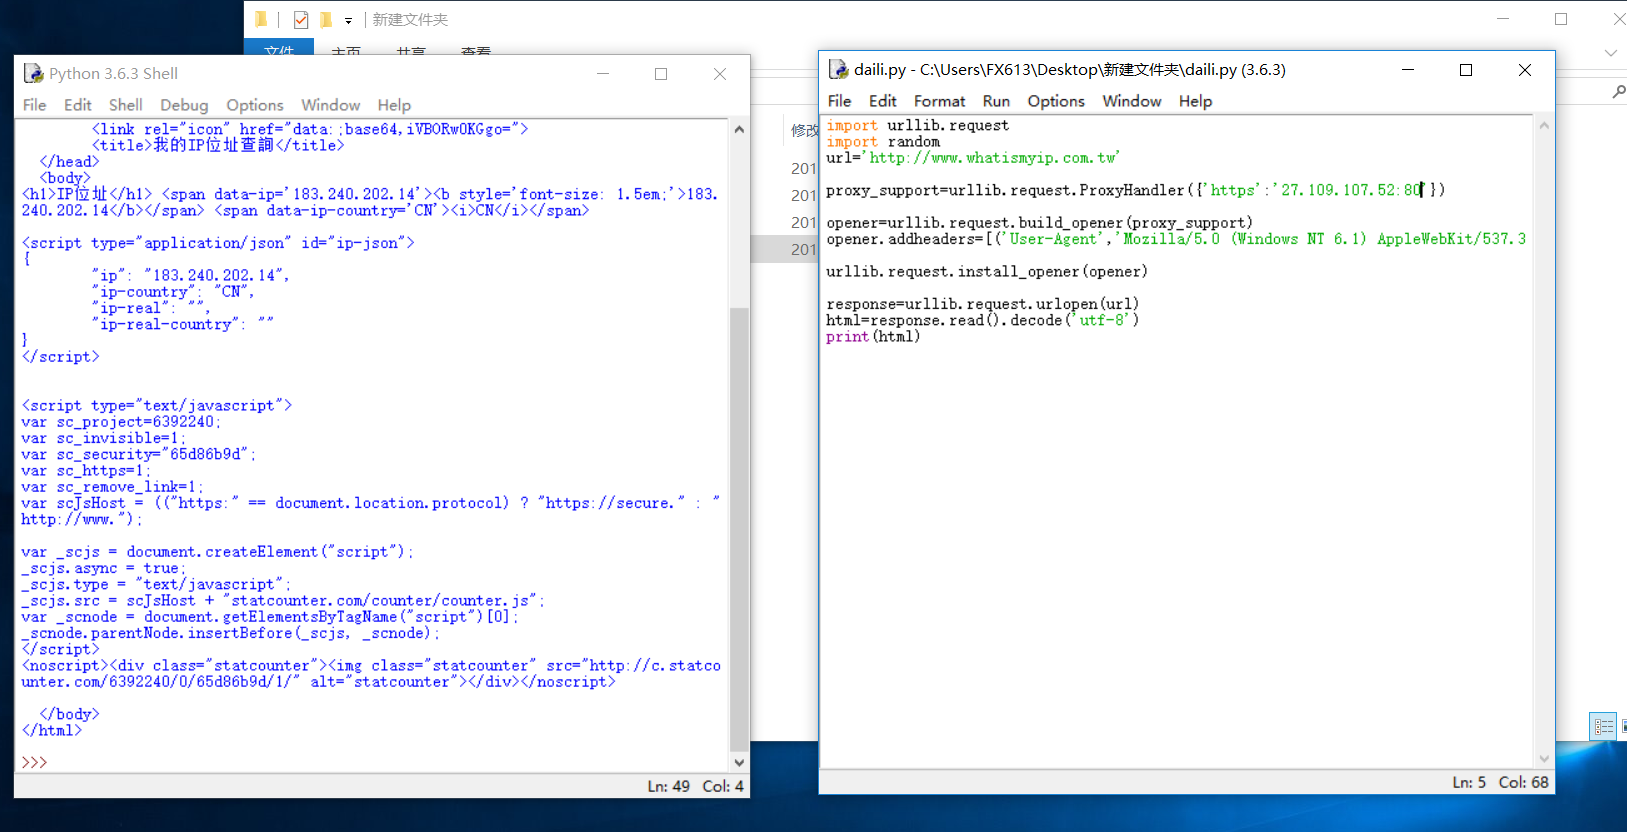This screenshot has height=832, width=1627.
Task: Open the Format menu in the editor
Action: (939, 101)
